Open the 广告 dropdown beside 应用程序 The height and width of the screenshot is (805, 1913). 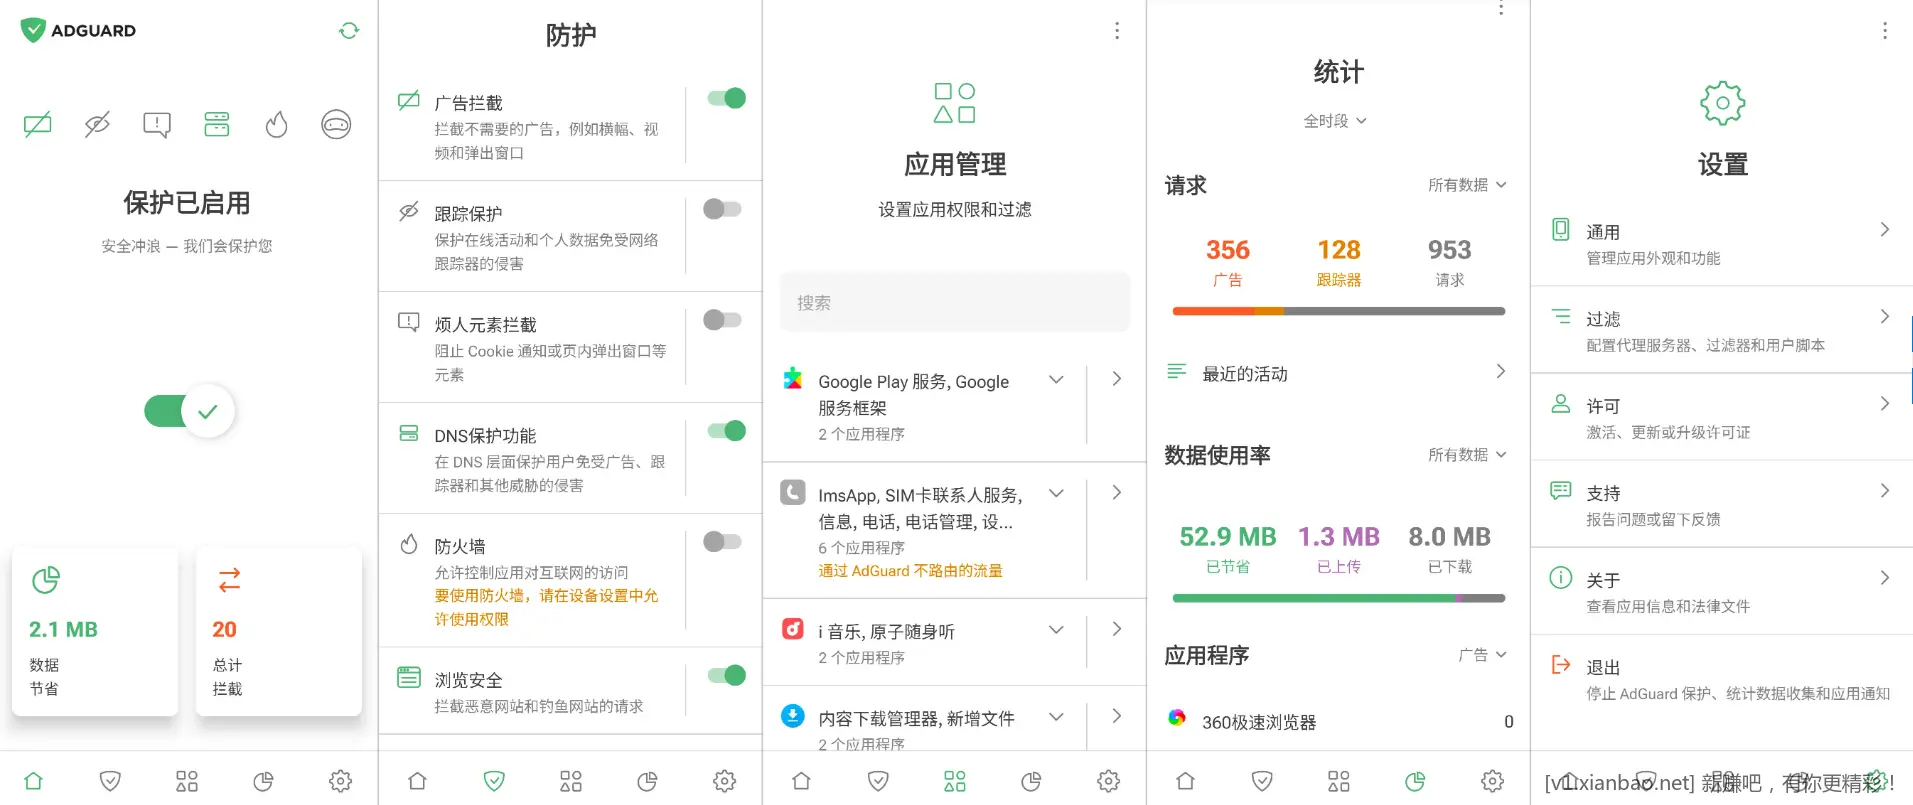[1482, 655]
